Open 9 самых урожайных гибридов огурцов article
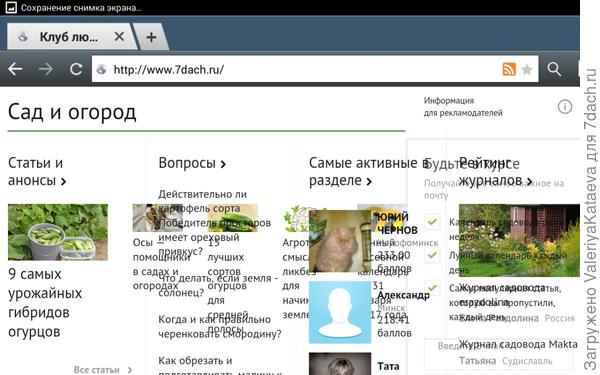600x375 pixels. [45, 303]
